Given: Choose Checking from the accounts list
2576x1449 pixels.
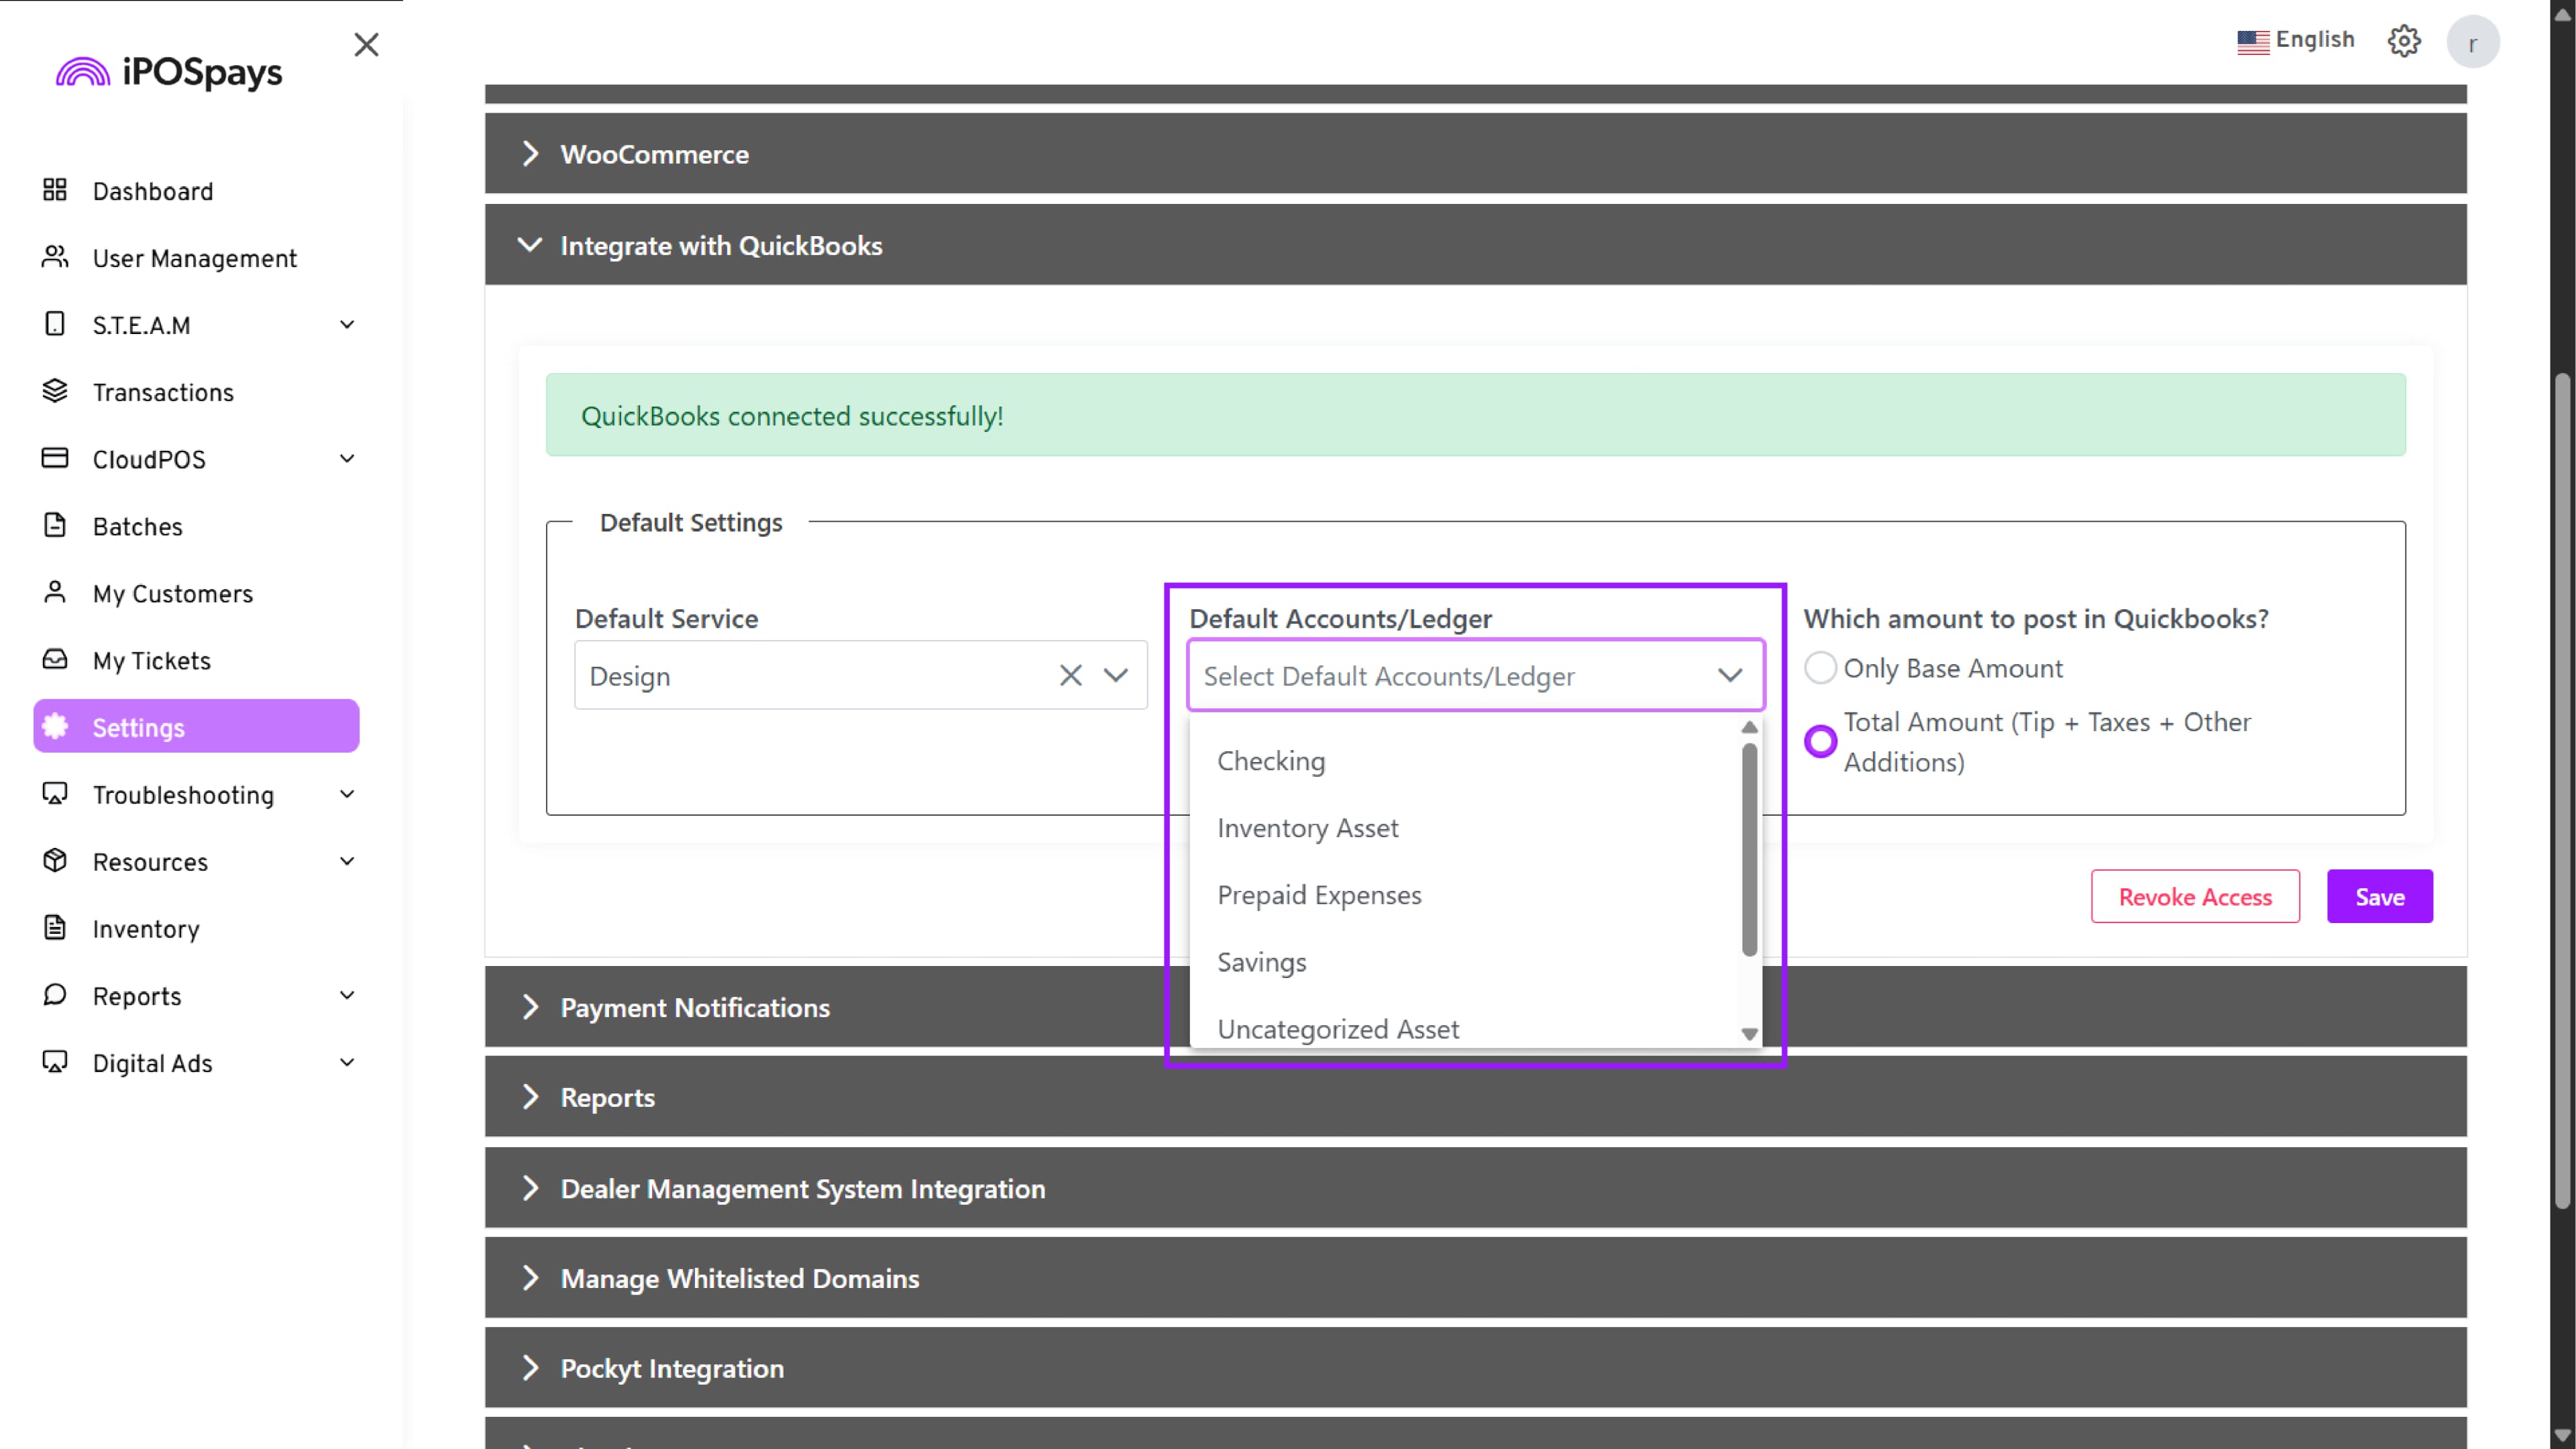Looking at the screenshot, I should tap(1271, 761).
